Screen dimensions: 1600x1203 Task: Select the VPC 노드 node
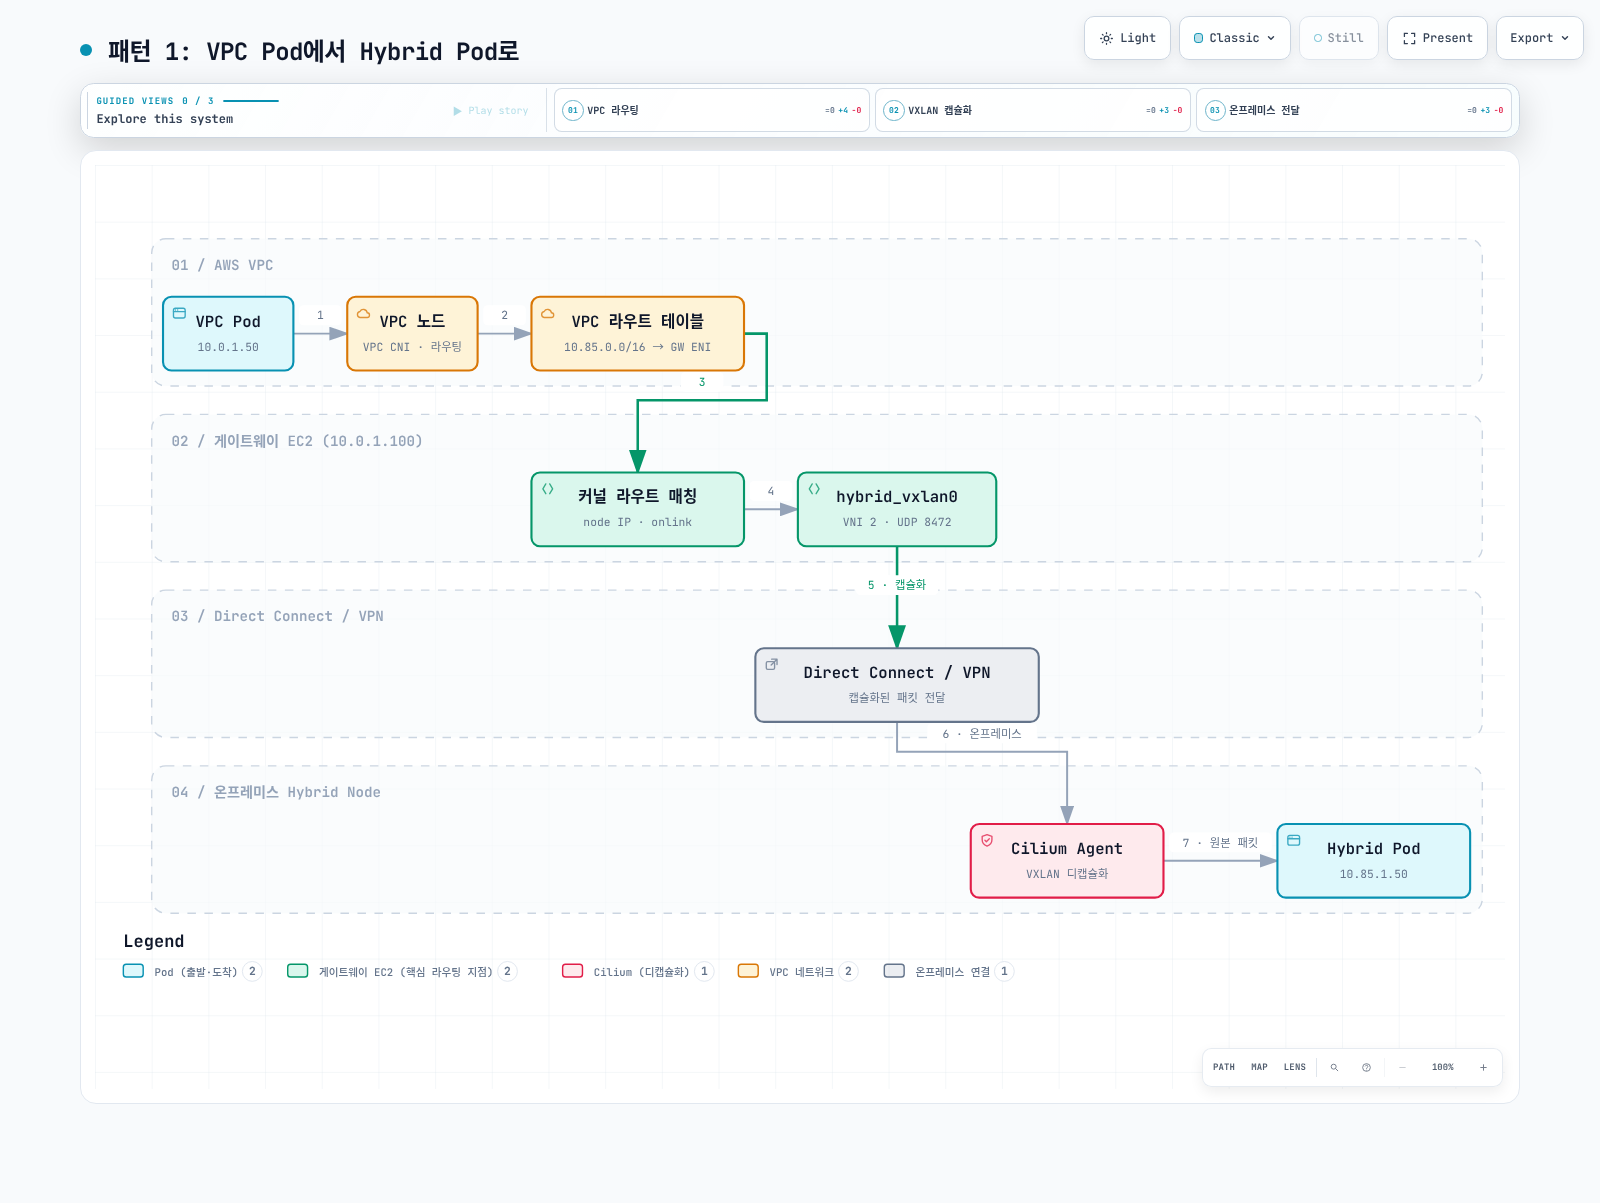(412, 334)
